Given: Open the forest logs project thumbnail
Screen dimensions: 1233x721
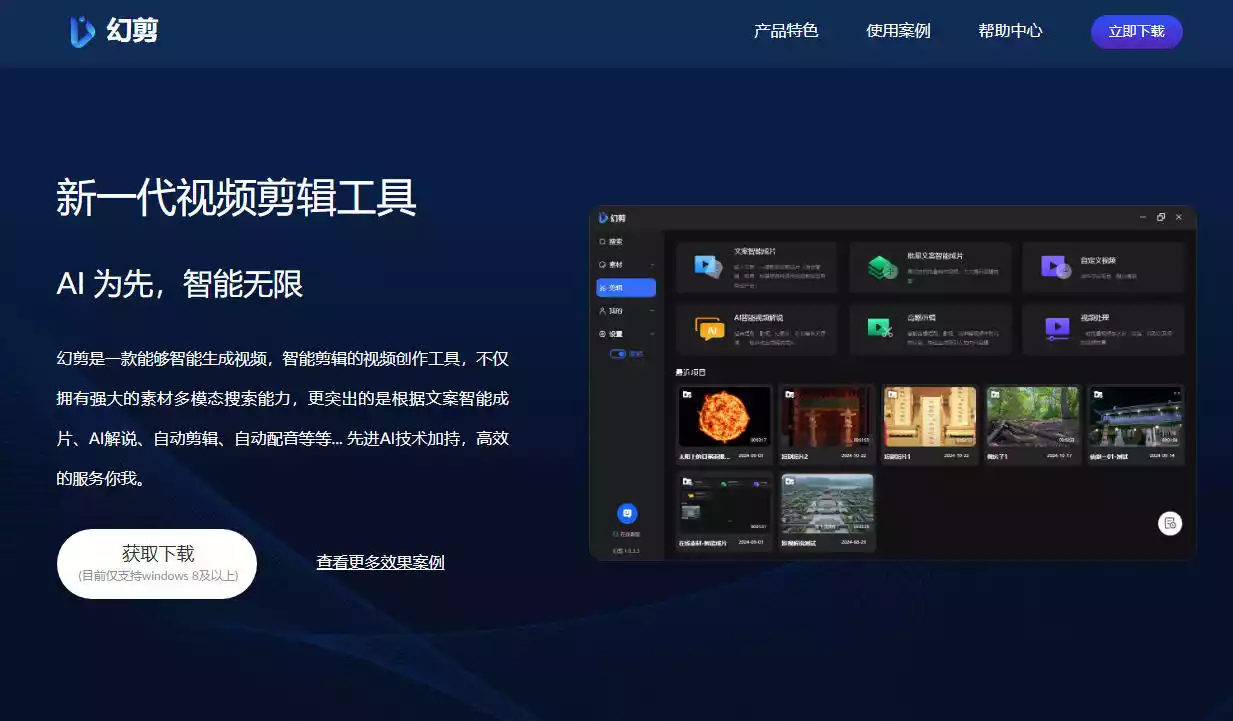Looking at the screenshot, I should pos(1032,416).
